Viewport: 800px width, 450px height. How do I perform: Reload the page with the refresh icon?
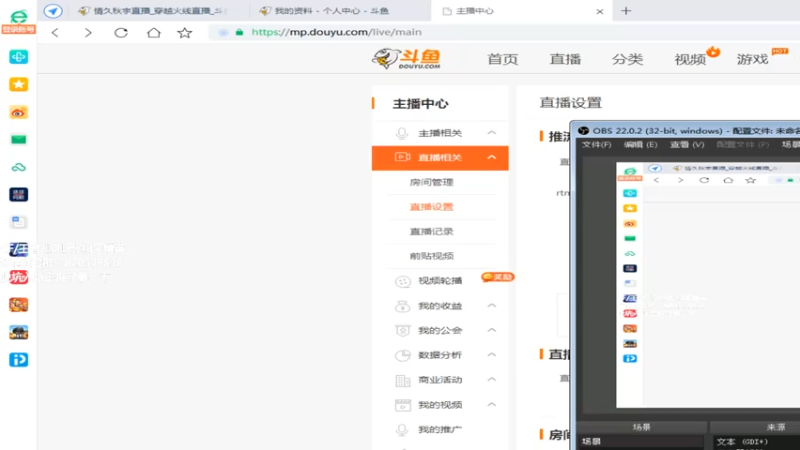121,33
